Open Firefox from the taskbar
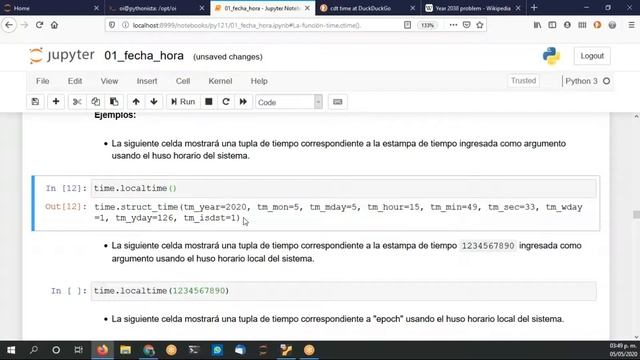 pyautogui.click(x=102, y=350)
